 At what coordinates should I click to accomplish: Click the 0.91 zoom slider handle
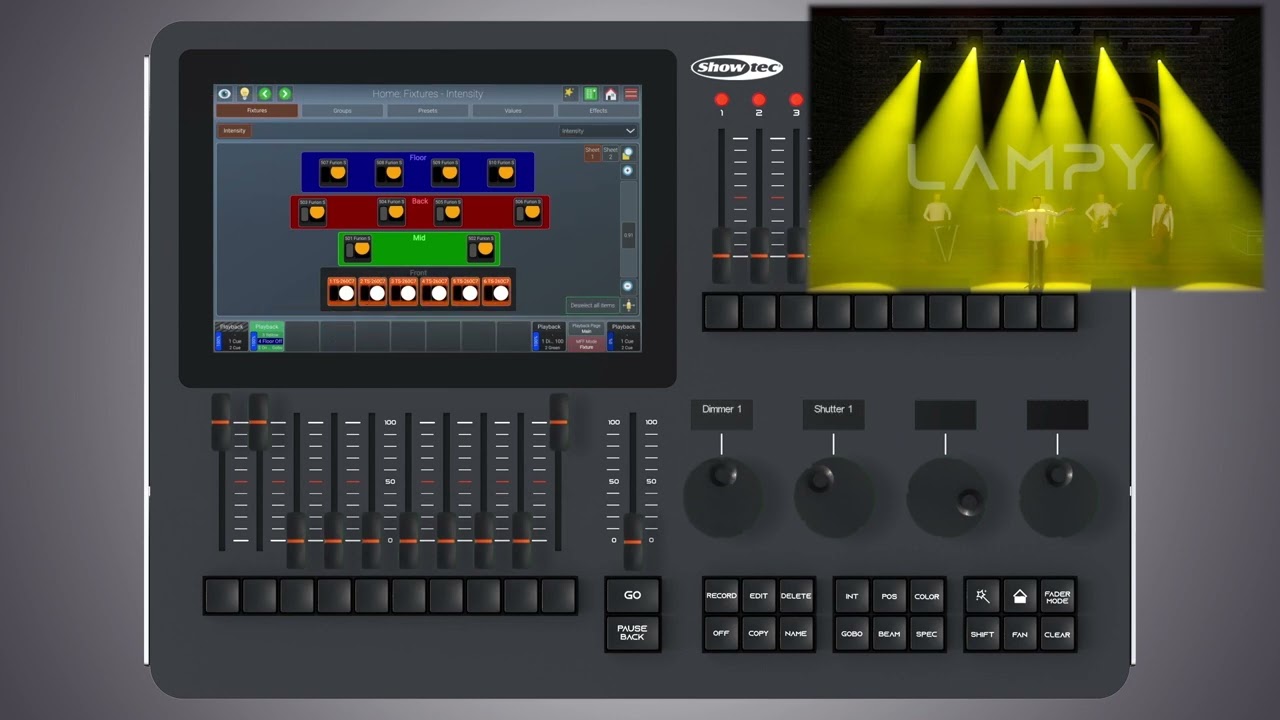pos(628,235)
